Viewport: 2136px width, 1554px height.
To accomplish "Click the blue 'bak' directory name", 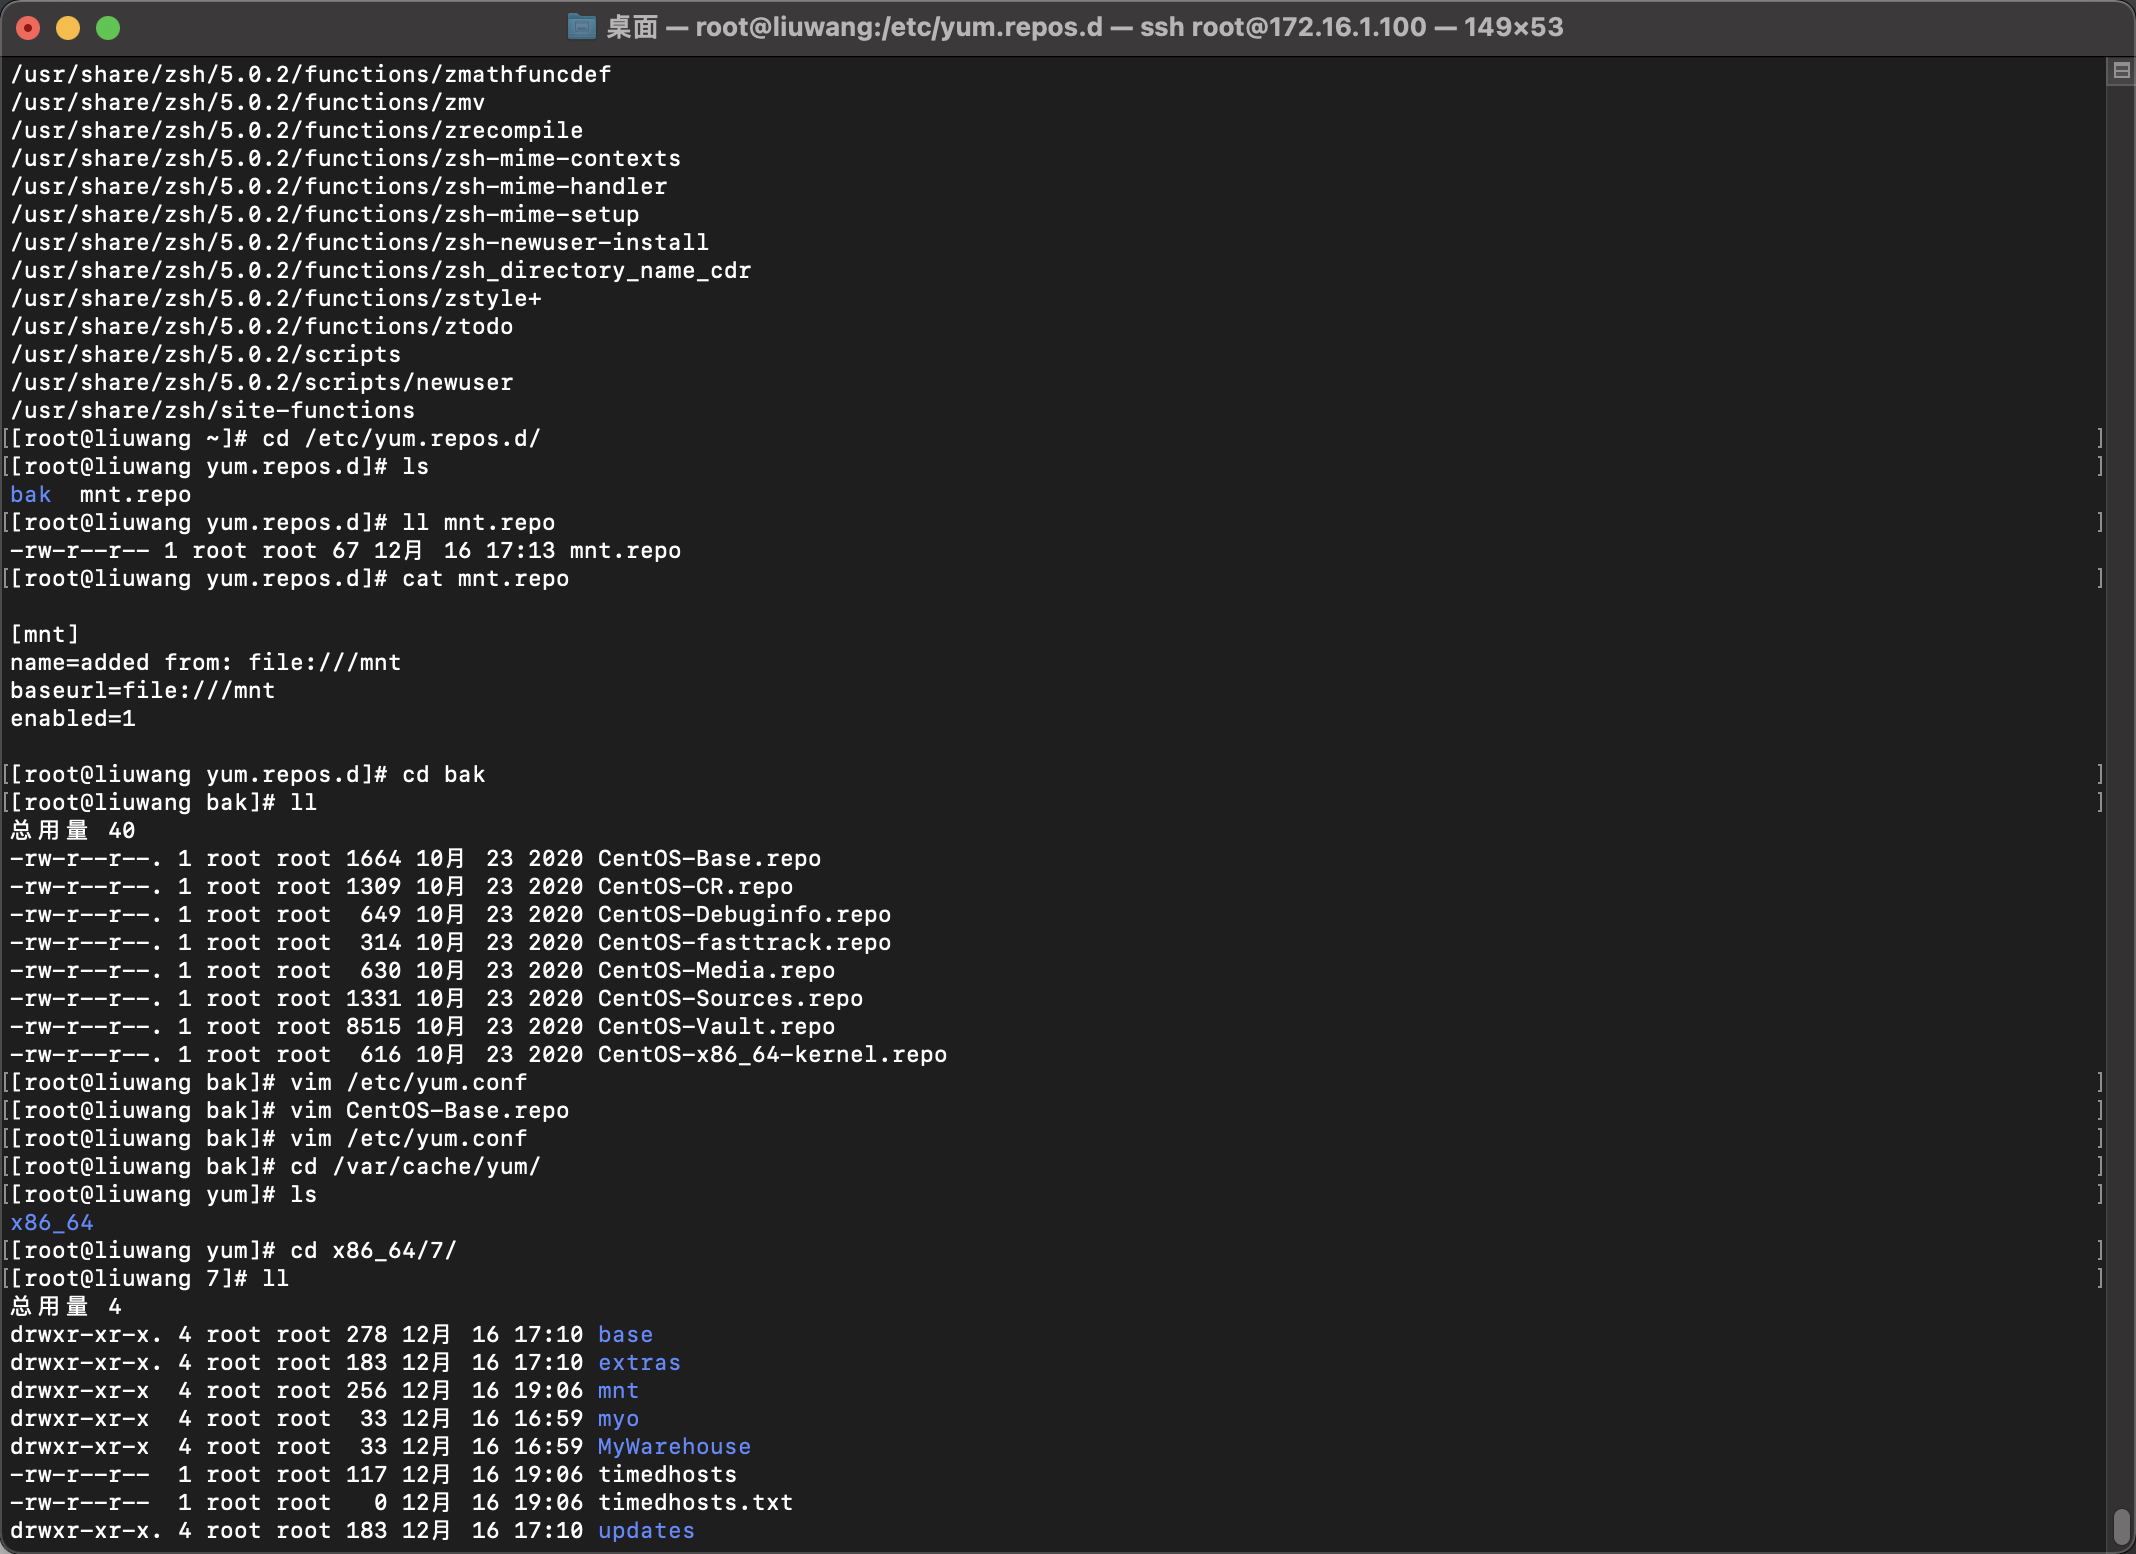I will click(30, 495).
